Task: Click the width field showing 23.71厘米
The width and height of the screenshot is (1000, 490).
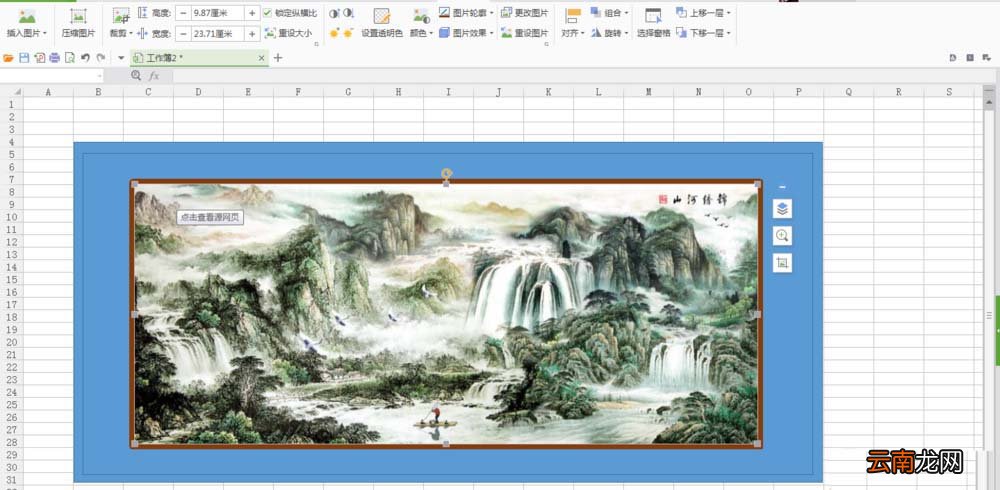Action: coord(217,34)
